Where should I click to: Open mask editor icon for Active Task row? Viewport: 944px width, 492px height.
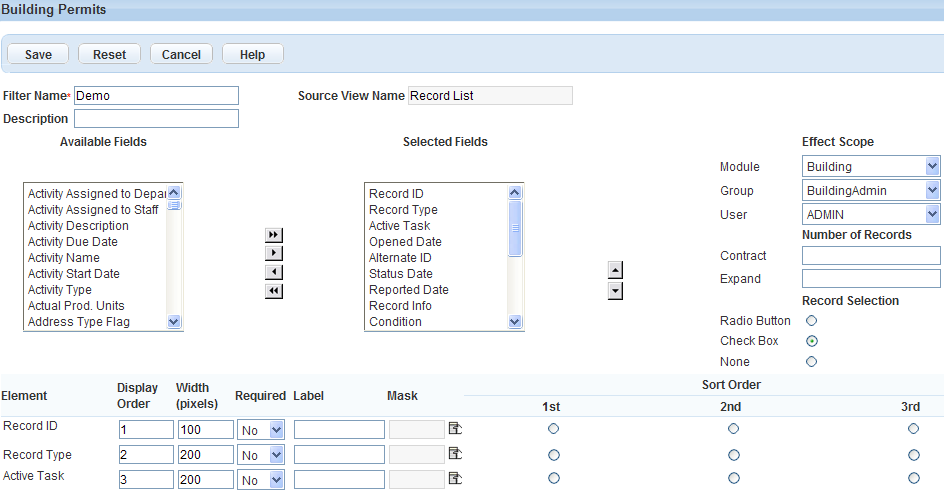click(x=455, y=478)
